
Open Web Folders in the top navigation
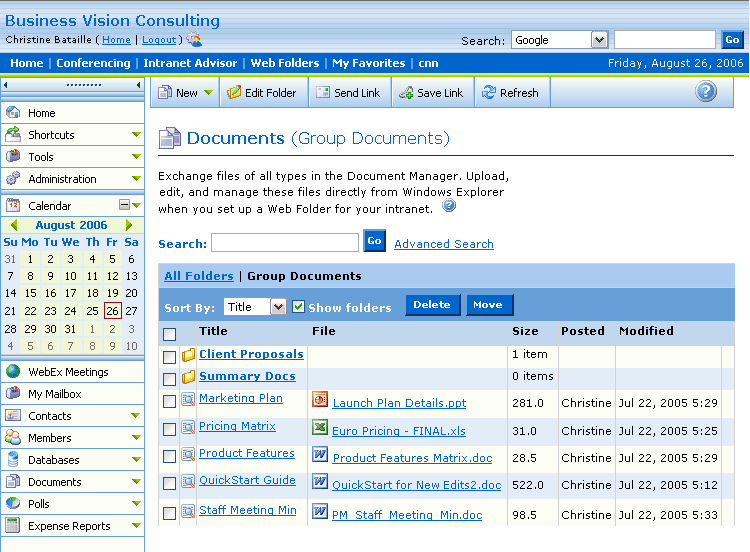[x=285, y=63]
